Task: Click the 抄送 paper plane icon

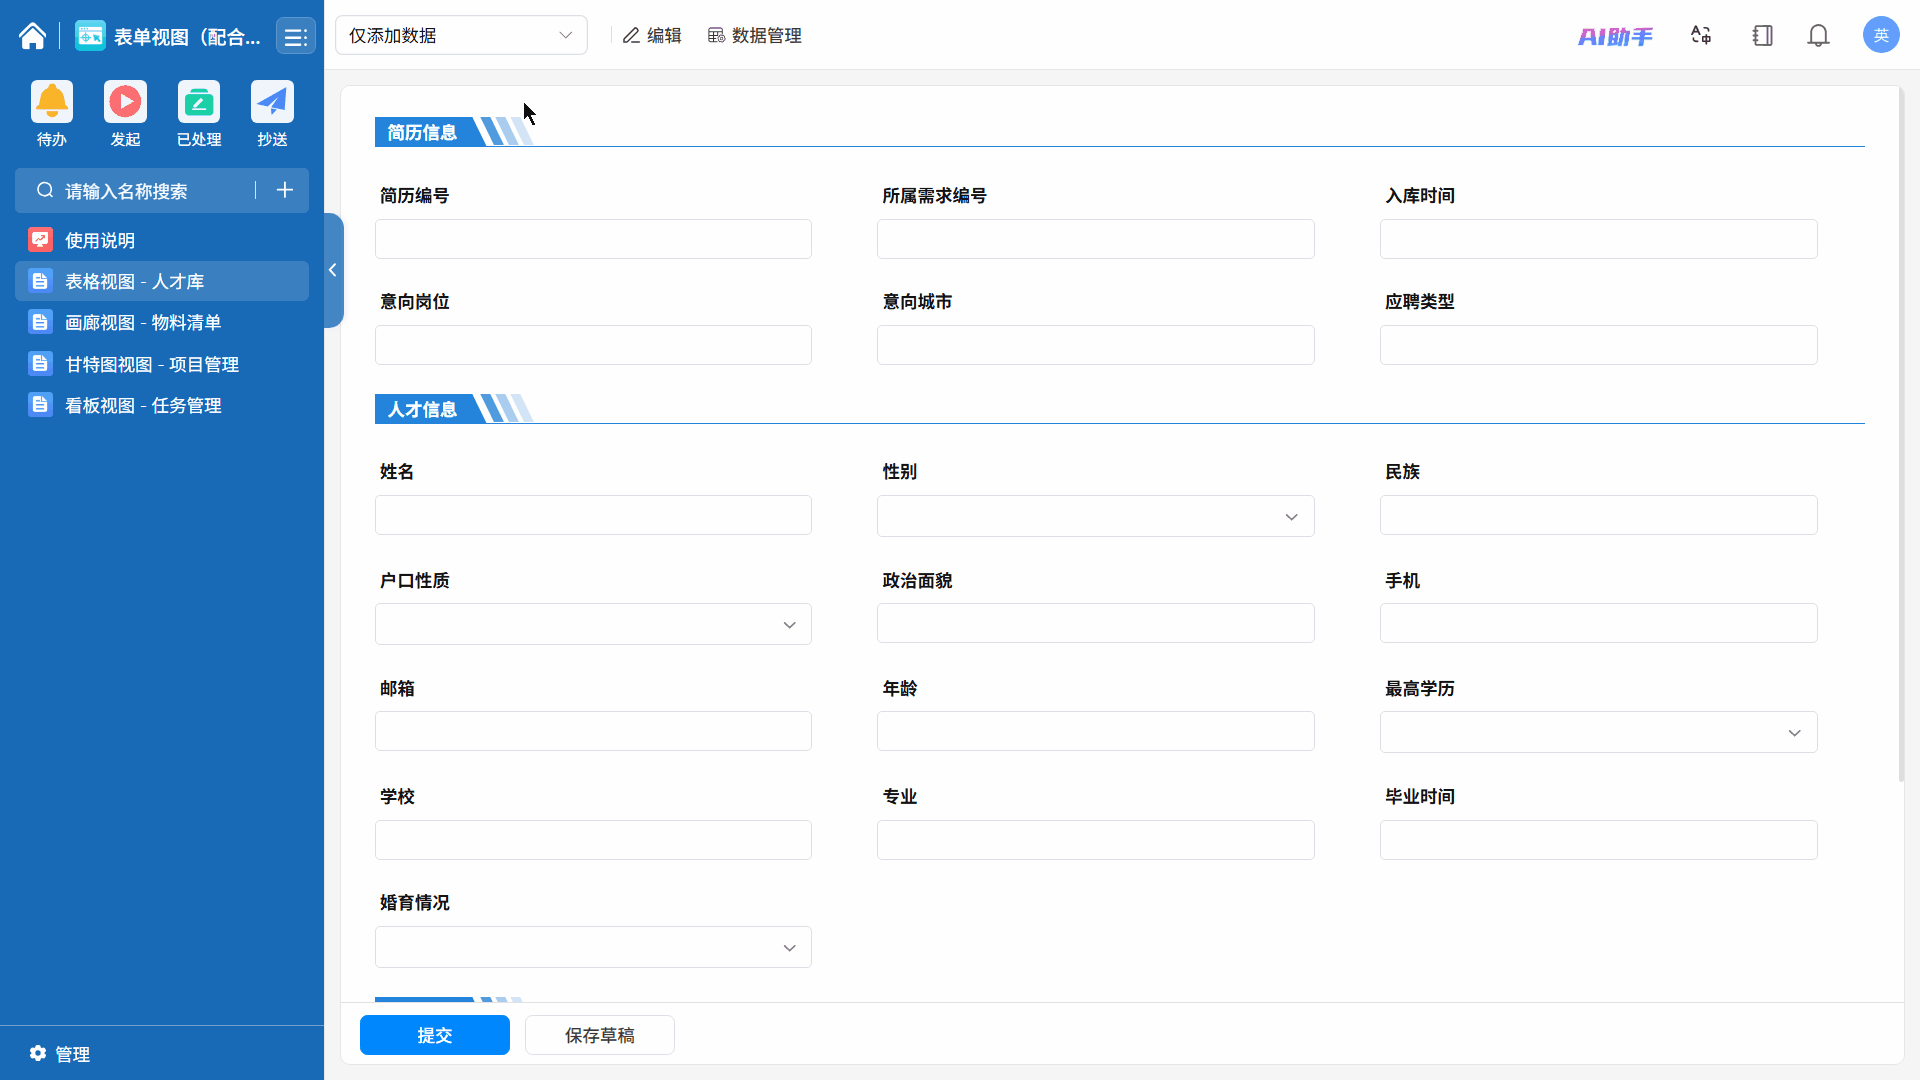Action: tap(272, 102)
